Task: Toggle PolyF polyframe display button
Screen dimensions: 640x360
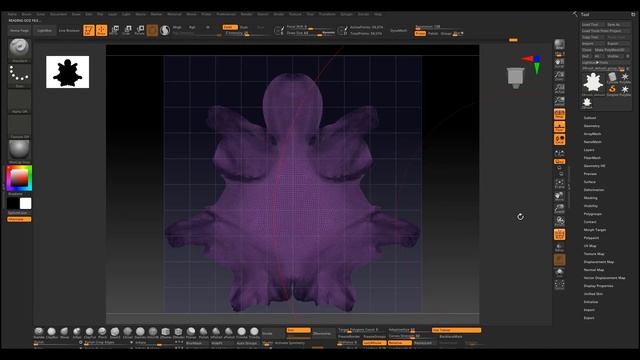Action: coord(559,234)
